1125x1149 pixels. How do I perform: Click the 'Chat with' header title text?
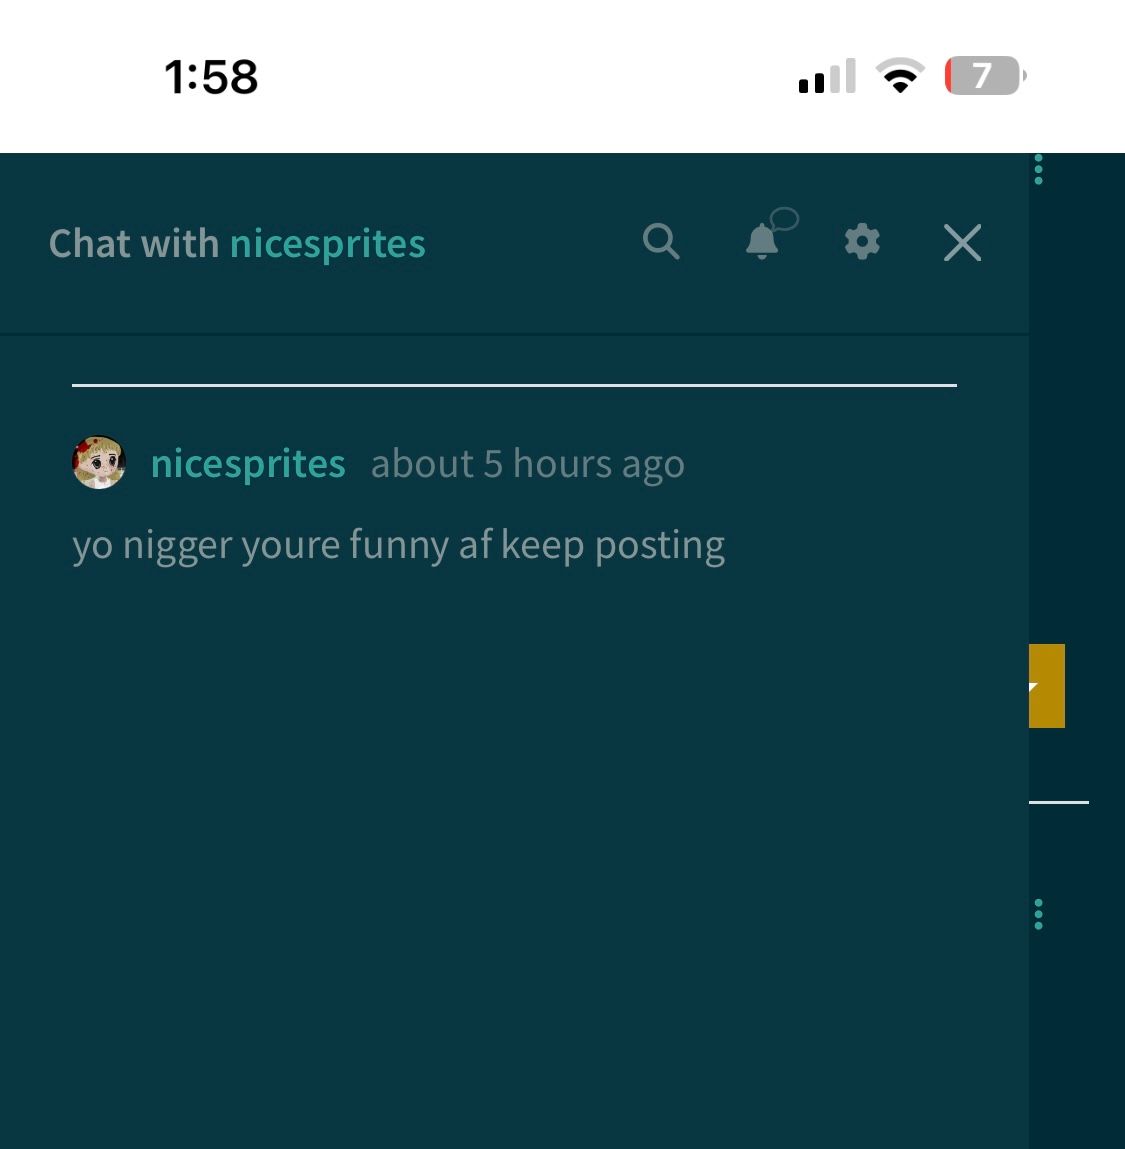(133, 243)
